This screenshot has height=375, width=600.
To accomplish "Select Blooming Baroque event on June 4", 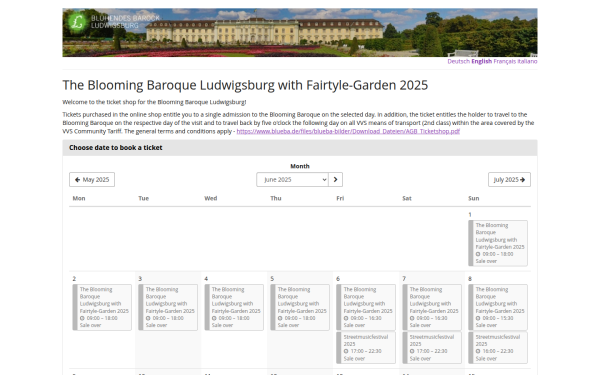I will (234, 307).
